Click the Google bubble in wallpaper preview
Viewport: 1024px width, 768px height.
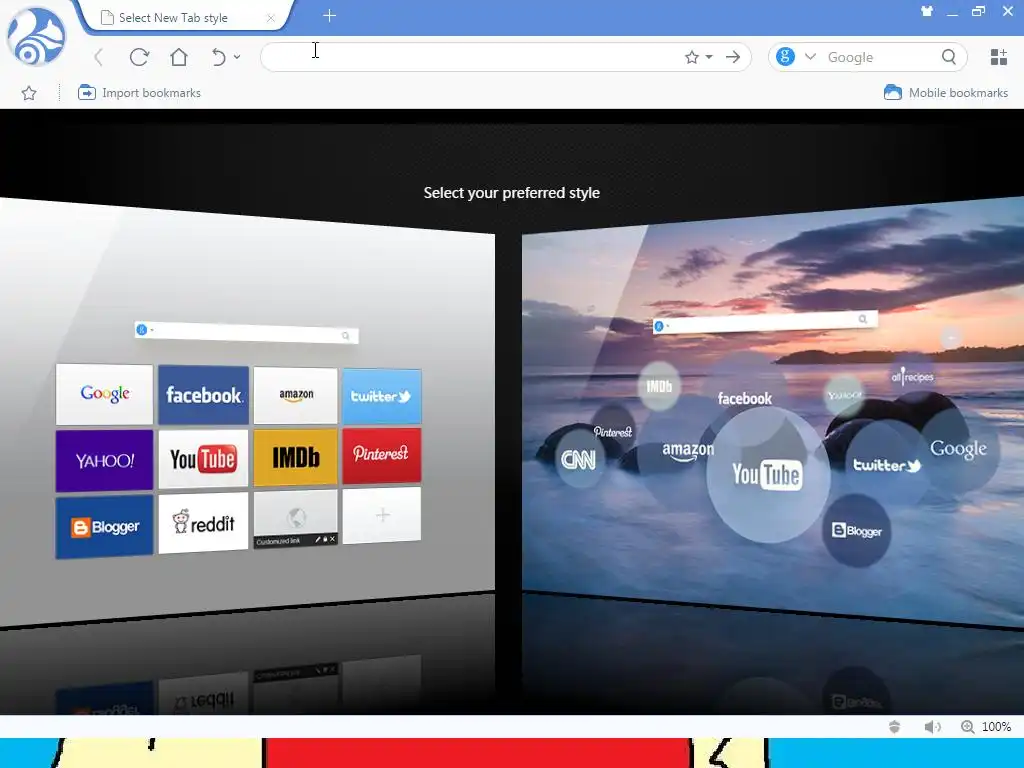tap(958, 449)
